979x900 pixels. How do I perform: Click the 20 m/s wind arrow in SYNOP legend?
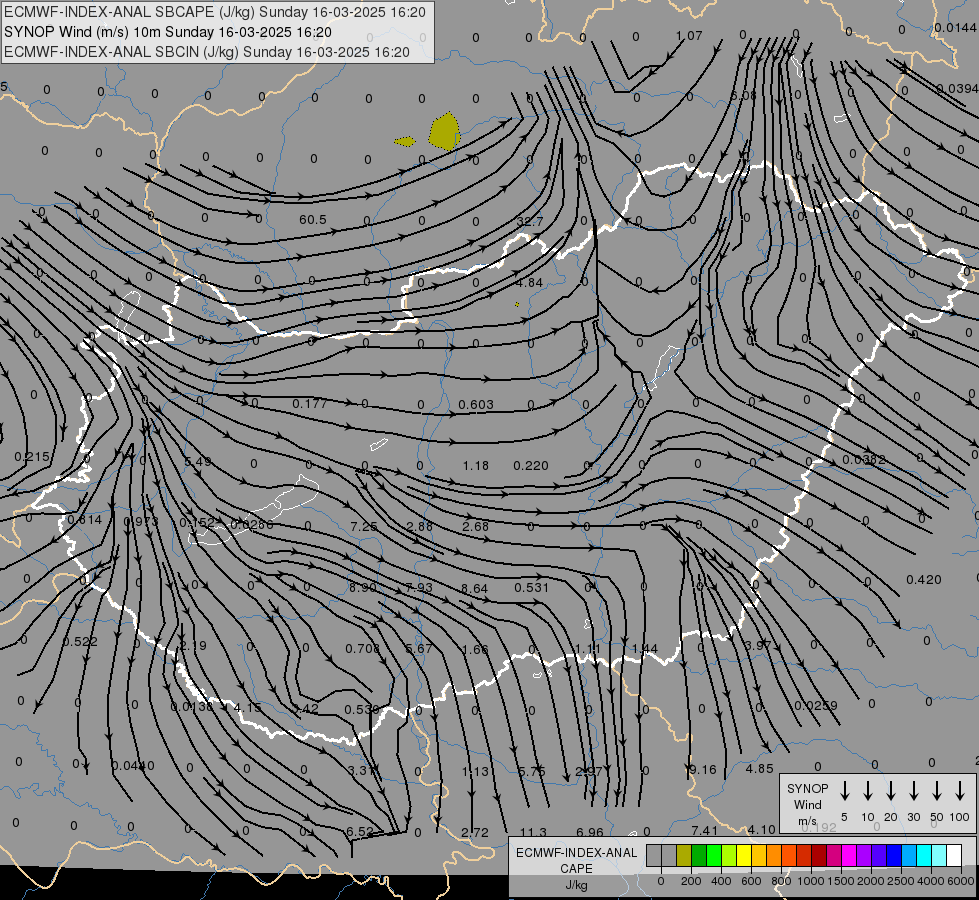click(x=891, y=791)
